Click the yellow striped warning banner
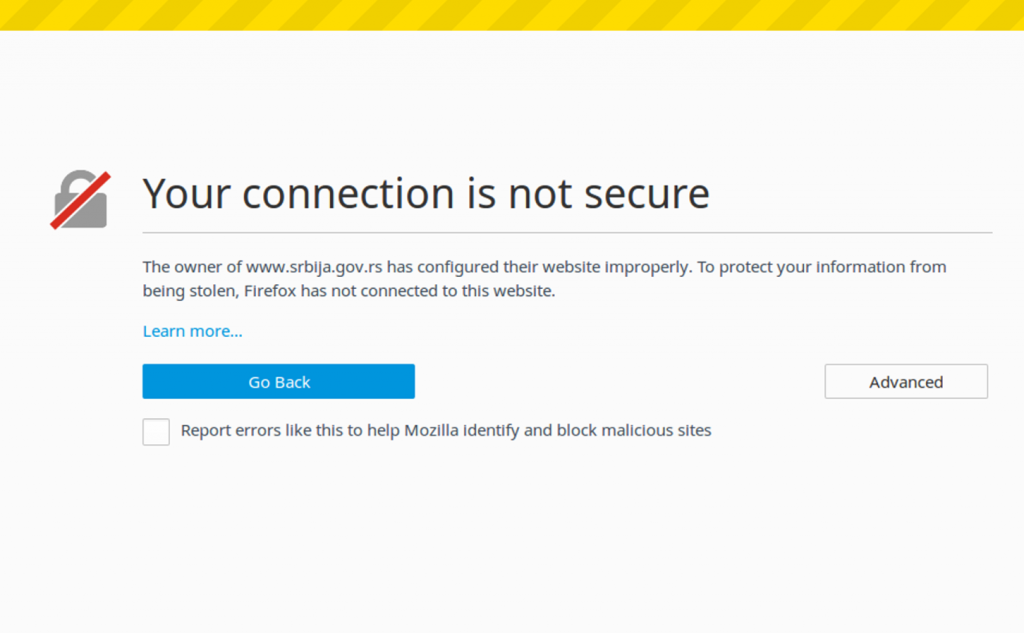1024x633 pixels. [512, 15]
